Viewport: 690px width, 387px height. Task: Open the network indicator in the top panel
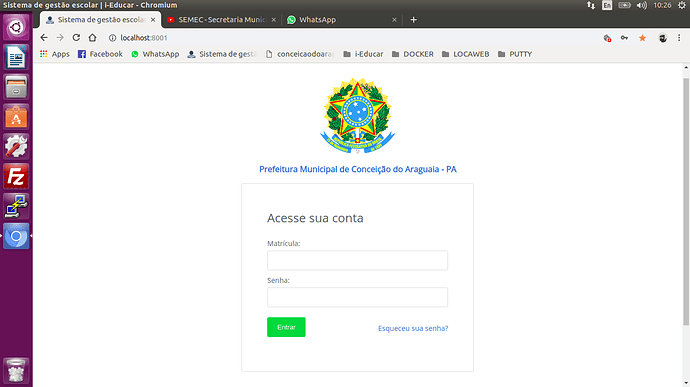[x=591, y=5]
